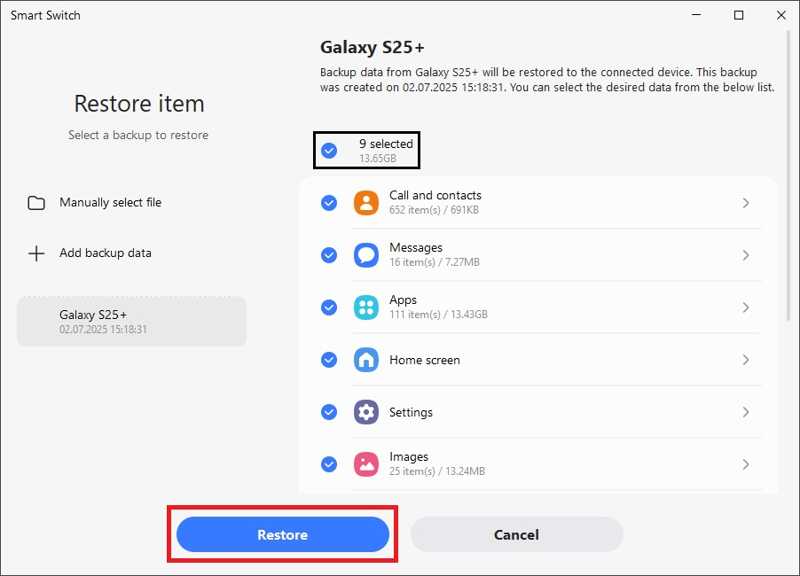Click the plus icon for Add backup data

36,253
